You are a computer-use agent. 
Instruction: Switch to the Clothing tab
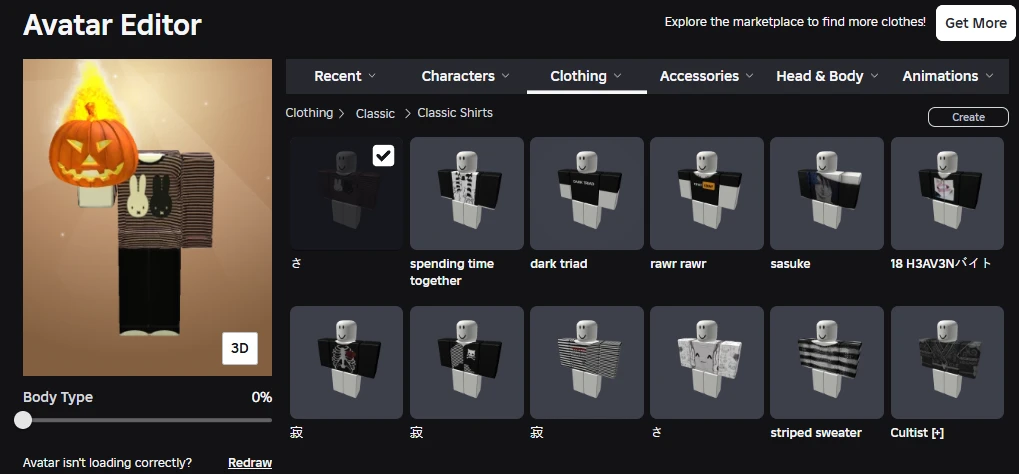pyautogui.click(x=586, y=76)
